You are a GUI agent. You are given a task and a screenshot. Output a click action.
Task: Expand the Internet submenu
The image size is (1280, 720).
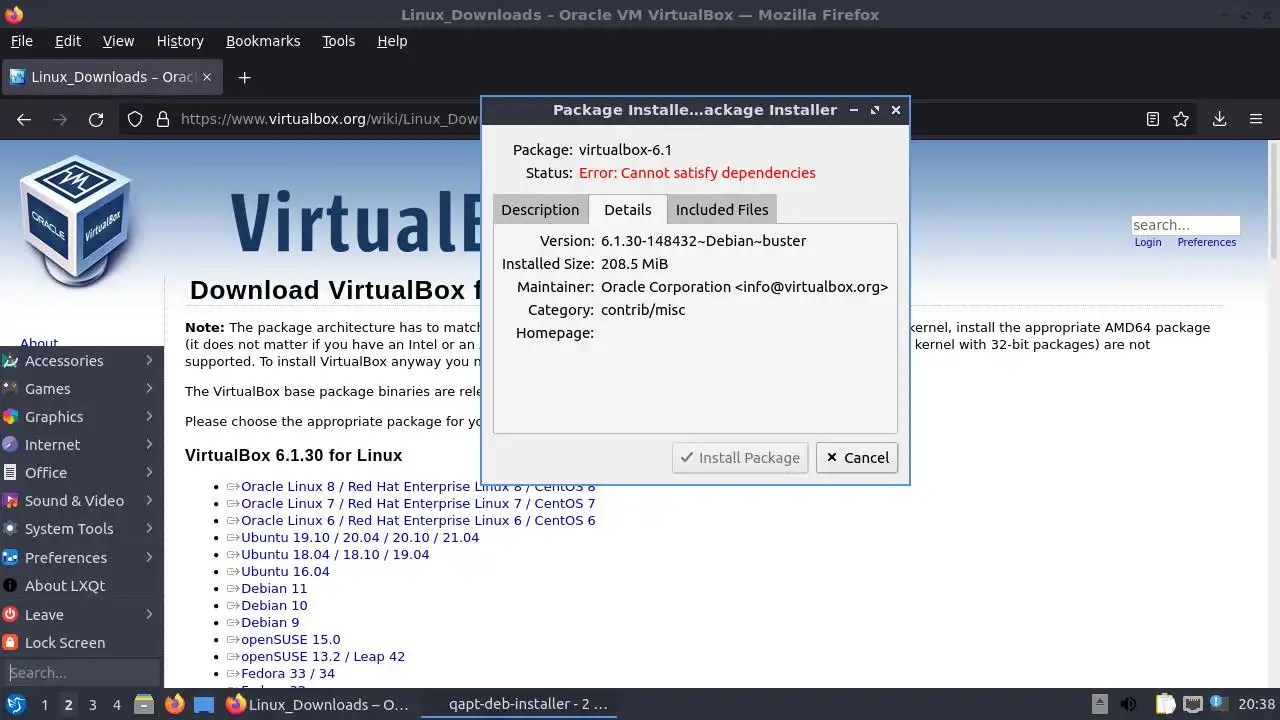(80, 444)
